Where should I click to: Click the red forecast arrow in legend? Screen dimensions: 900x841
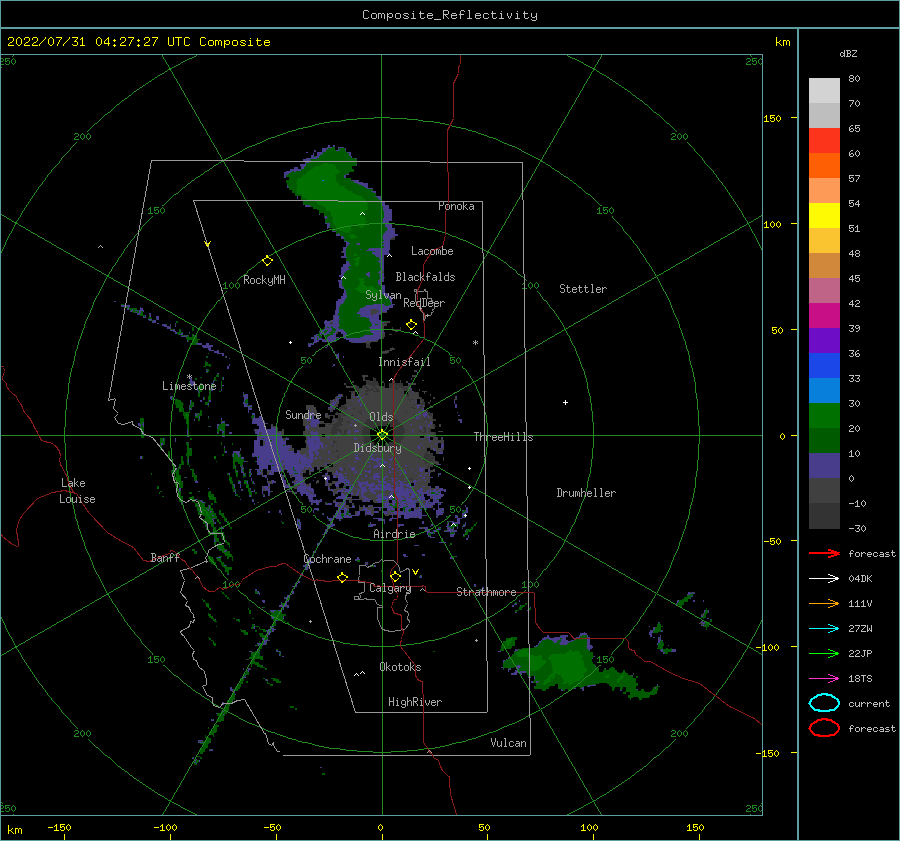pyautogui.click(x=824, y=553)
